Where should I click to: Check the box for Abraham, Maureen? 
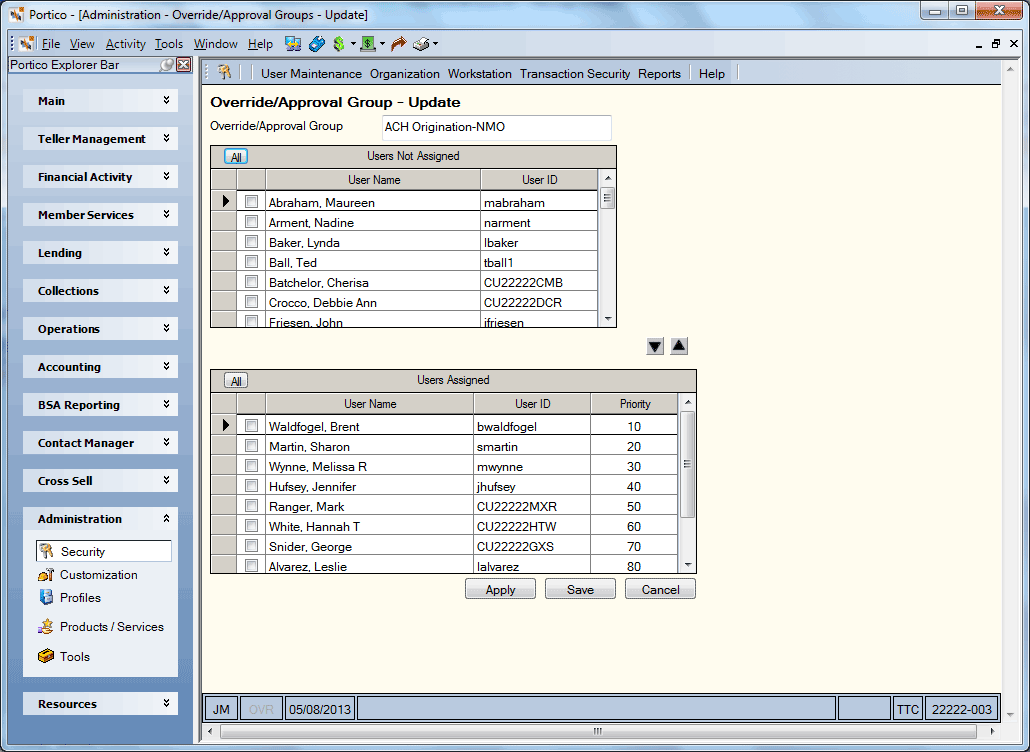[251, 202]
